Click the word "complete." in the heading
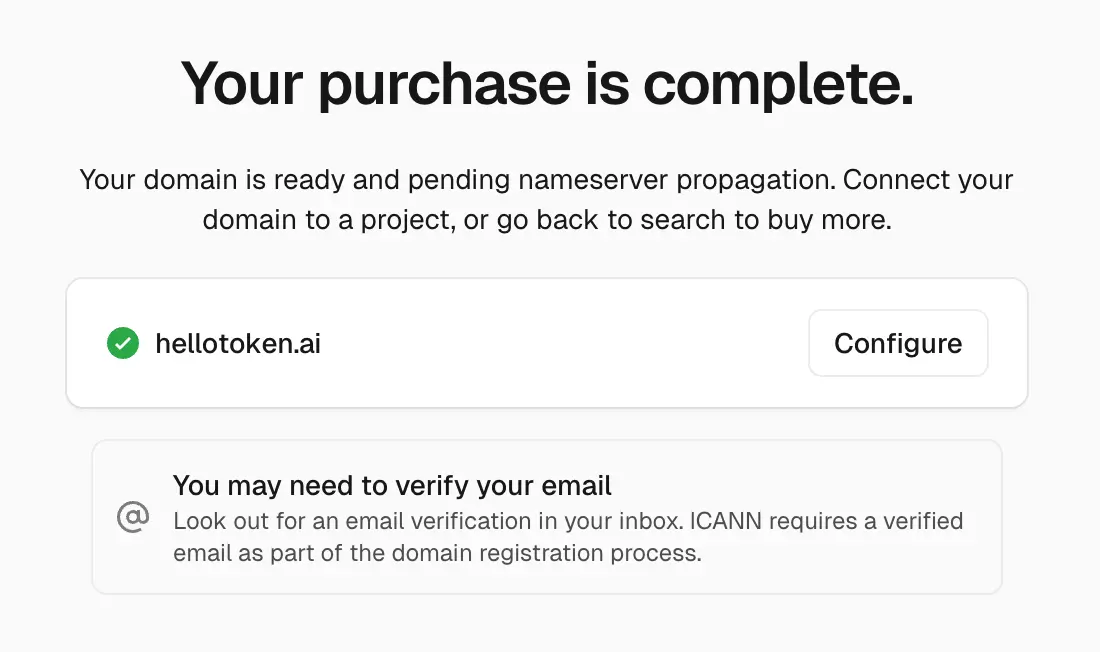This screenshot has width=1100, height=652. click(778, 83)
